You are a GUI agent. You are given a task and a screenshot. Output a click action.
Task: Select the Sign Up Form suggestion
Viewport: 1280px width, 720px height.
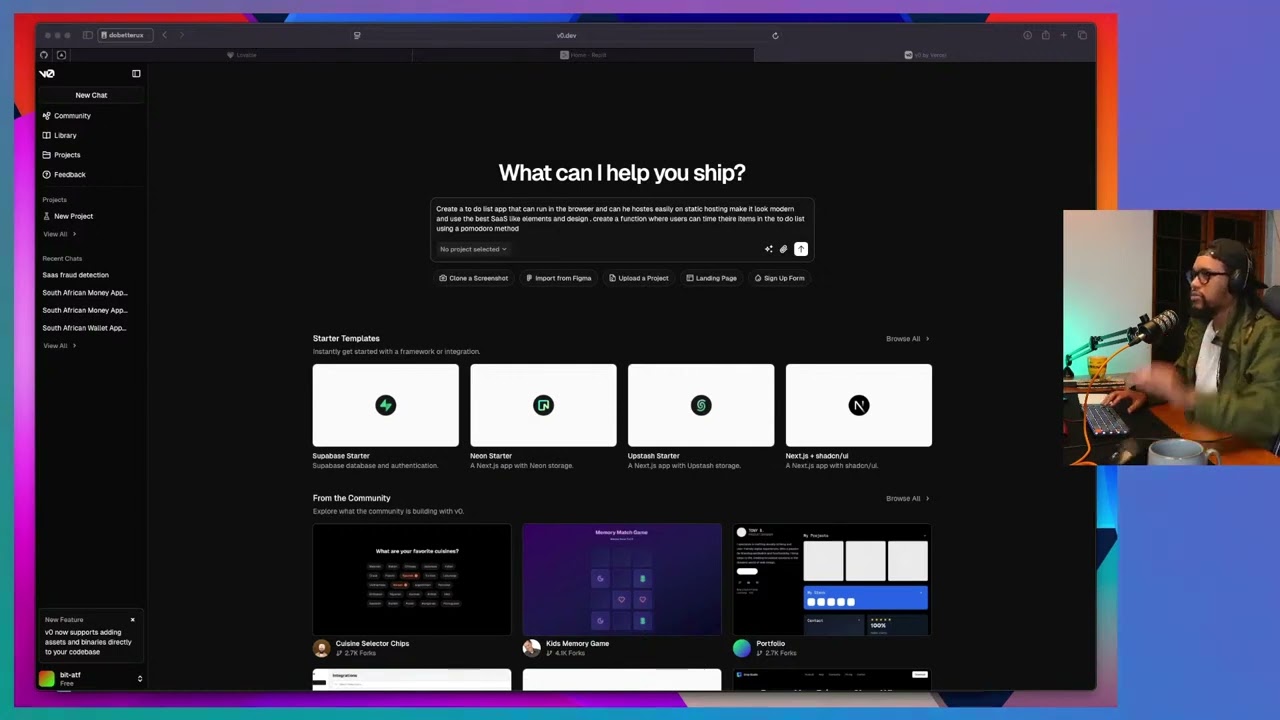click(x=779, y=278)
